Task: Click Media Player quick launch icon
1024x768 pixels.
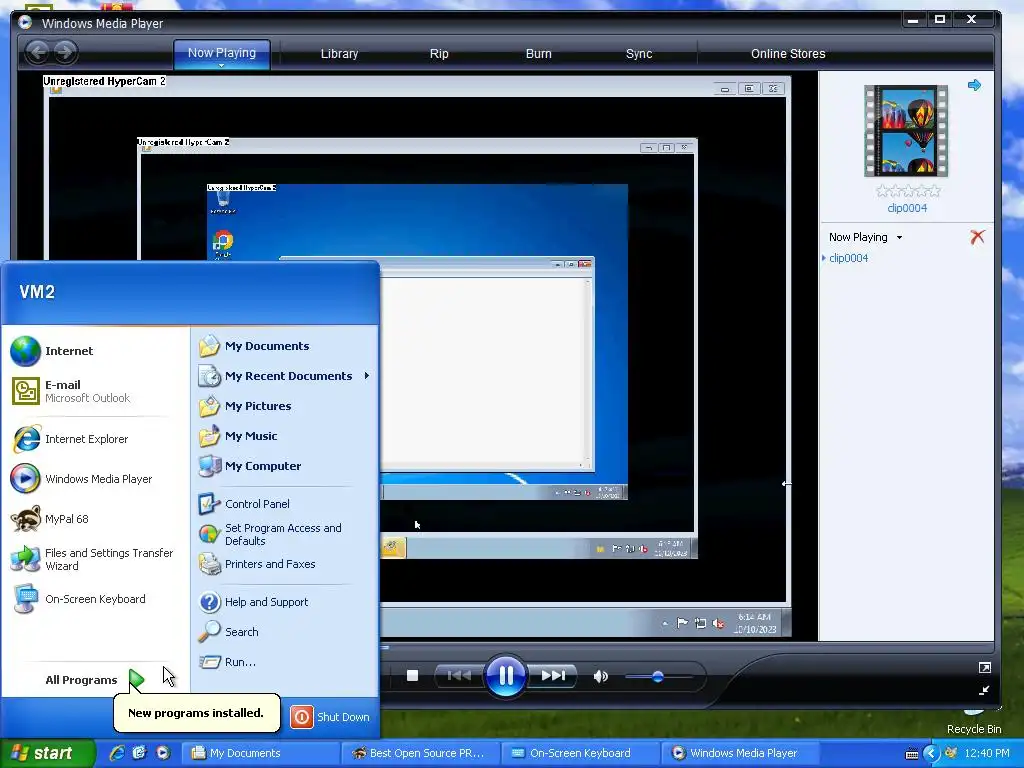Action: point(163,753)
